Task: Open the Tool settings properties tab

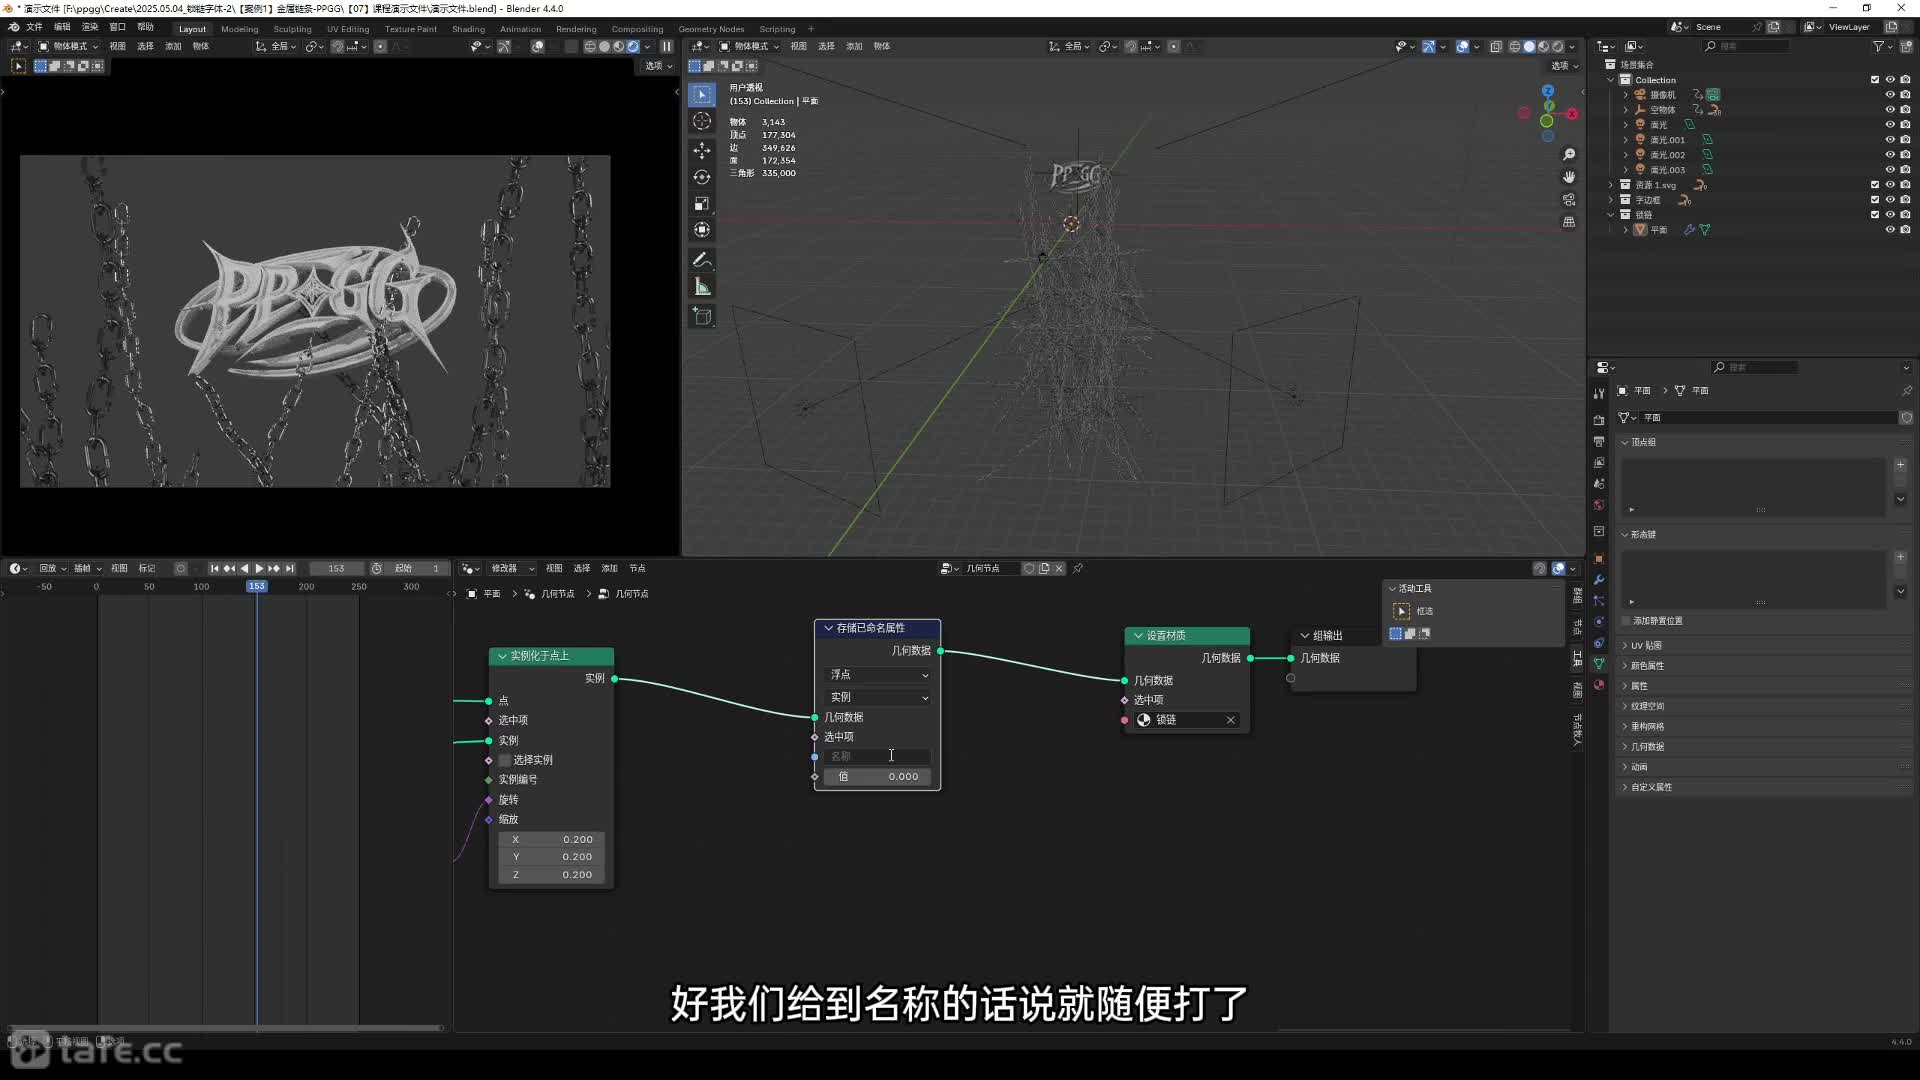Action: coord(1599,393)
